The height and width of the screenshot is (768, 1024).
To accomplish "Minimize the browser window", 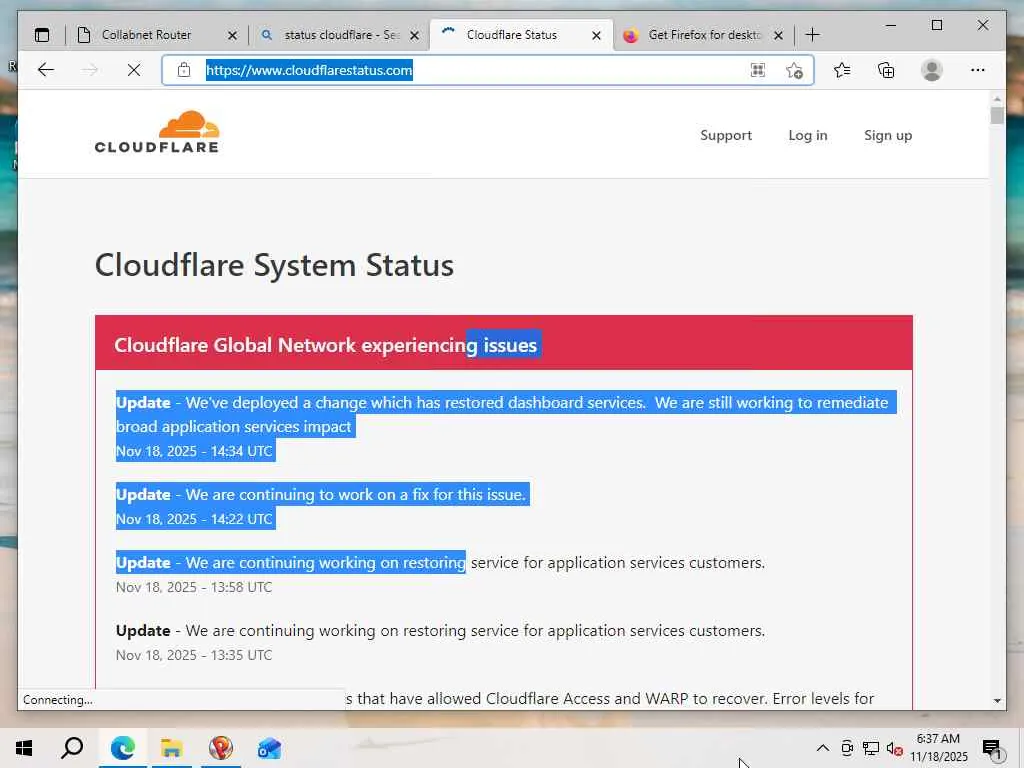I will click(x=891, y=25).
